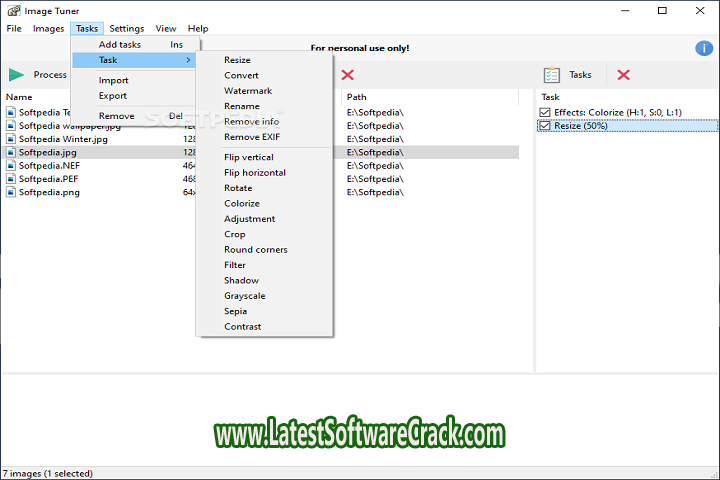Select Convert in the submenu
Image resolution: width=720 pixels, height=480 pixels.
click(x=264, y=75)
